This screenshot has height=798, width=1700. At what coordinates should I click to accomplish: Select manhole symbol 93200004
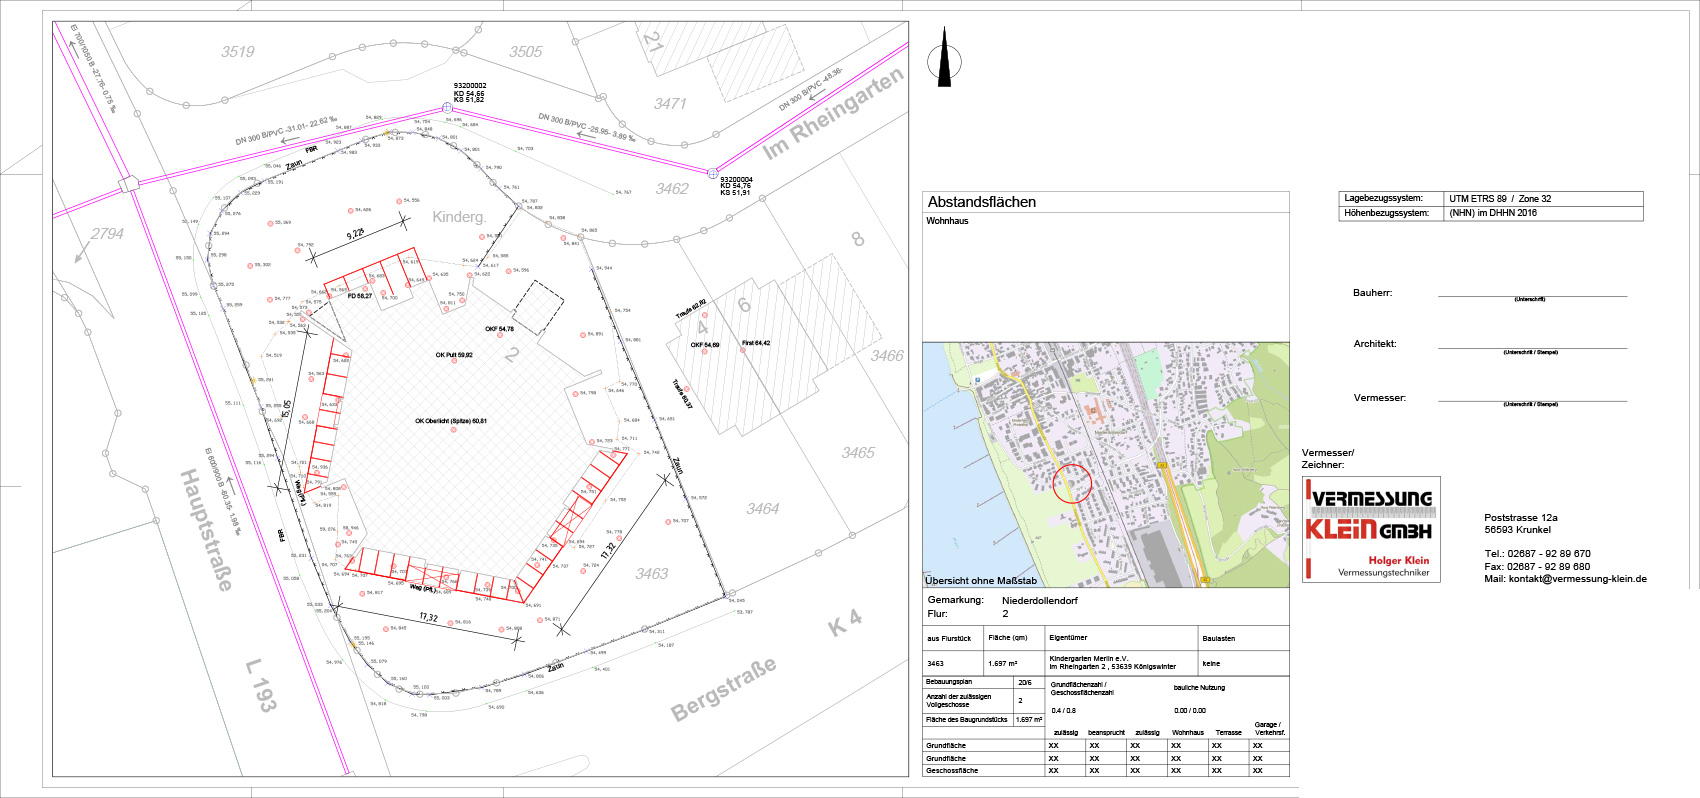tap(713, 173)
